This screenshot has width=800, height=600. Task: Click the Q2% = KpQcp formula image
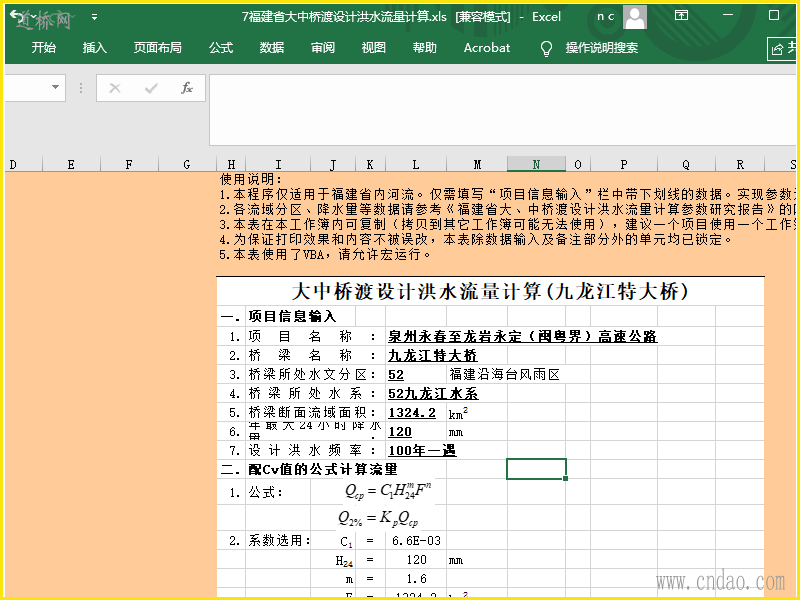click(x=378, y=519)
